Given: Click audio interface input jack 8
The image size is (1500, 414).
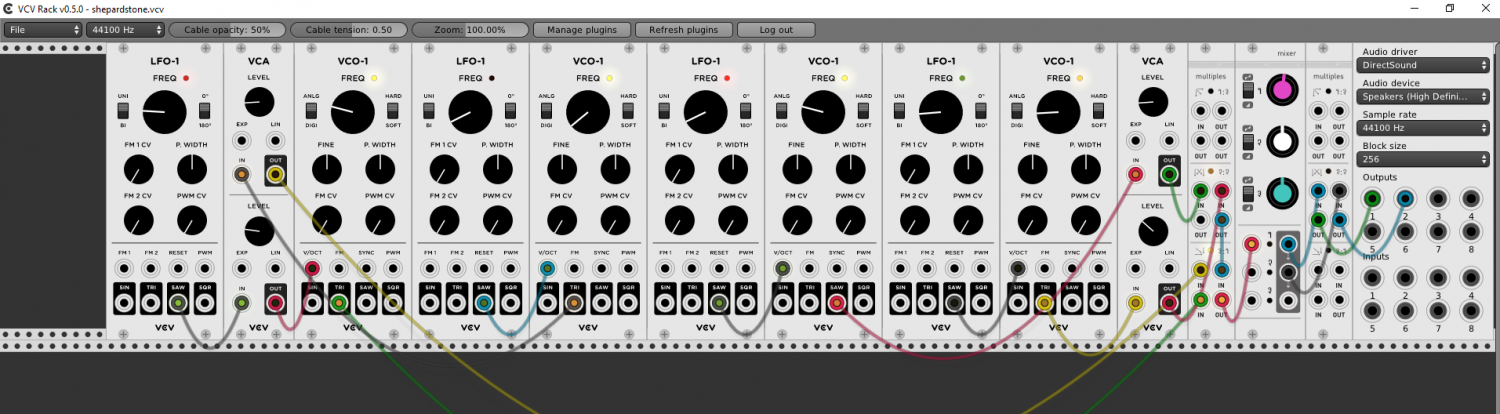Looking at the screenshot, I should (x=1471, y=309).
